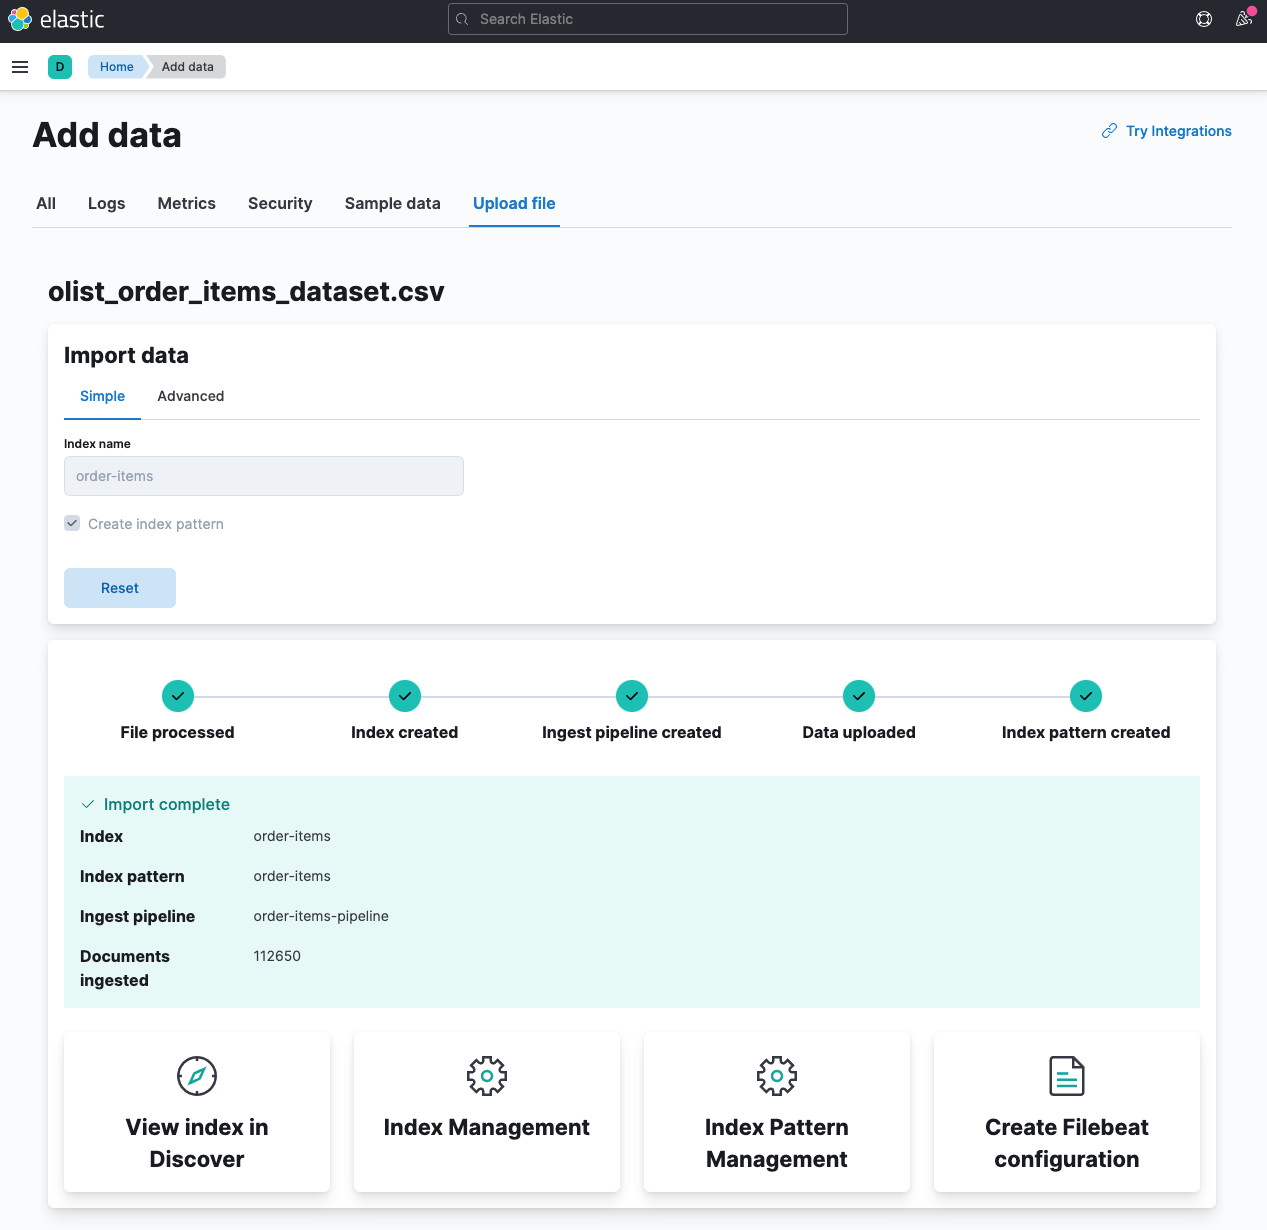Click the Index name input field
The width and height of the screenshot is (1267, 1230).
coord(264,476)
